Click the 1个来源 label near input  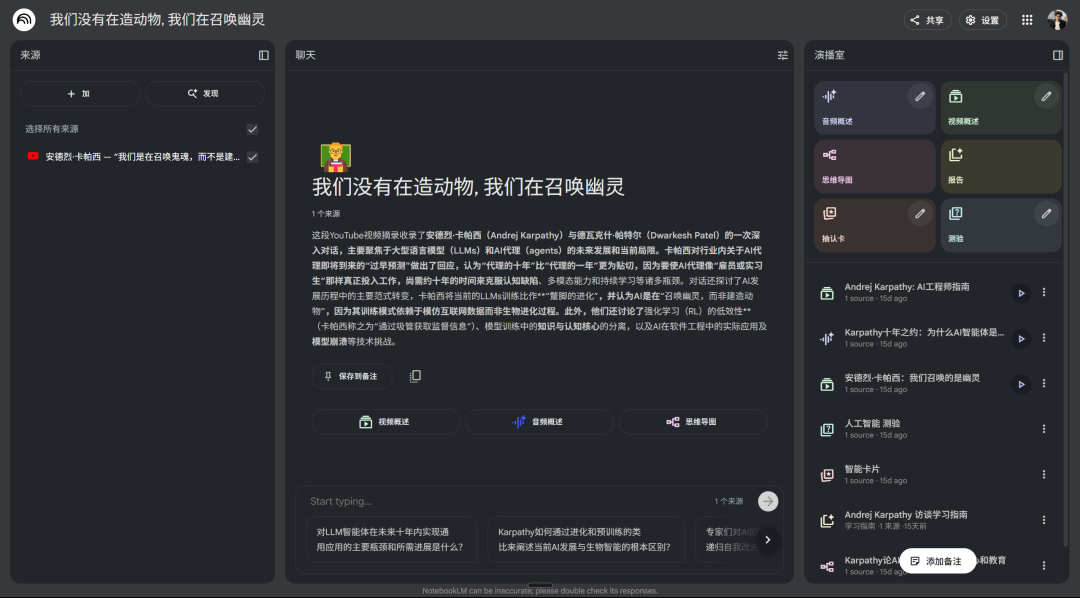click(x=728, y=501)
